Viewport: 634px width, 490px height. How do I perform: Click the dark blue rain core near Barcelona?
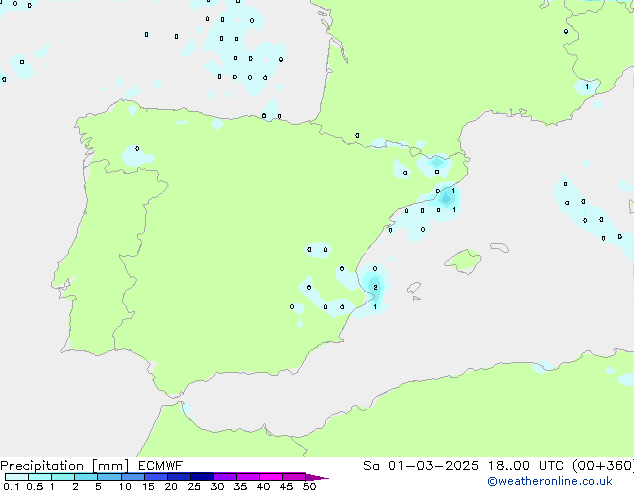446,197
